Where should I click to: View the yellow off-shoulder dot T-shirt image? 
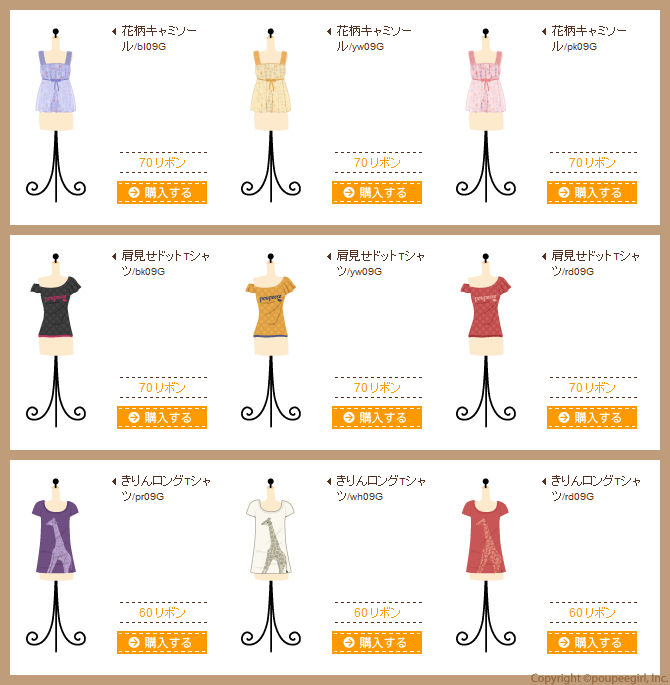(x=271, y=340)
